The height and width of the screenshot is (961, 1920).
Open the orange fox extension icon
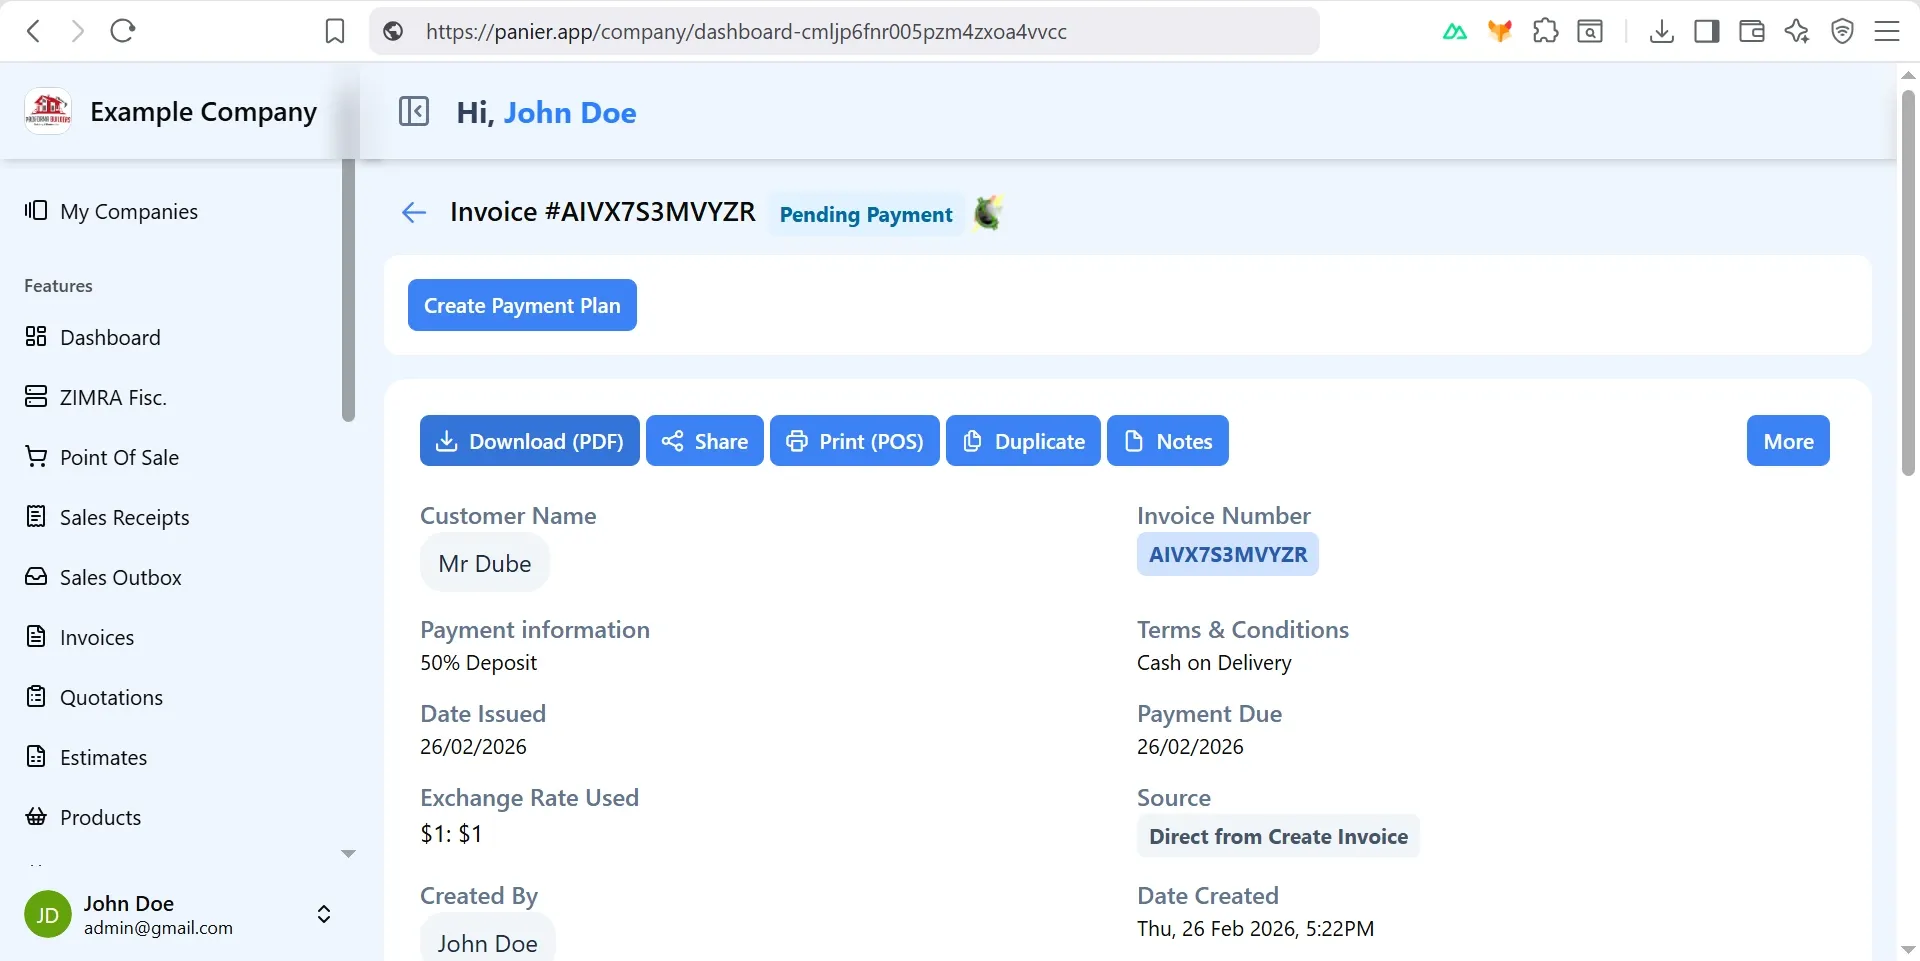pos(1500,32)
